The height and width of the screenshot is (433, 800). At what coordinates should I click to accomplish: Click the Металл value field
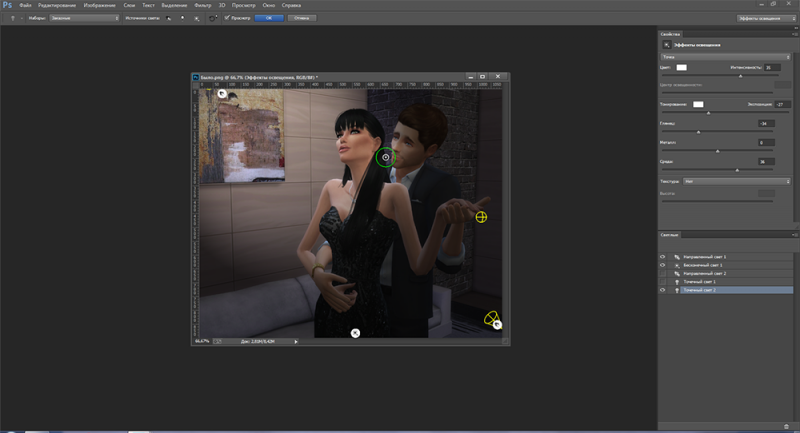(x=766, y=142)
